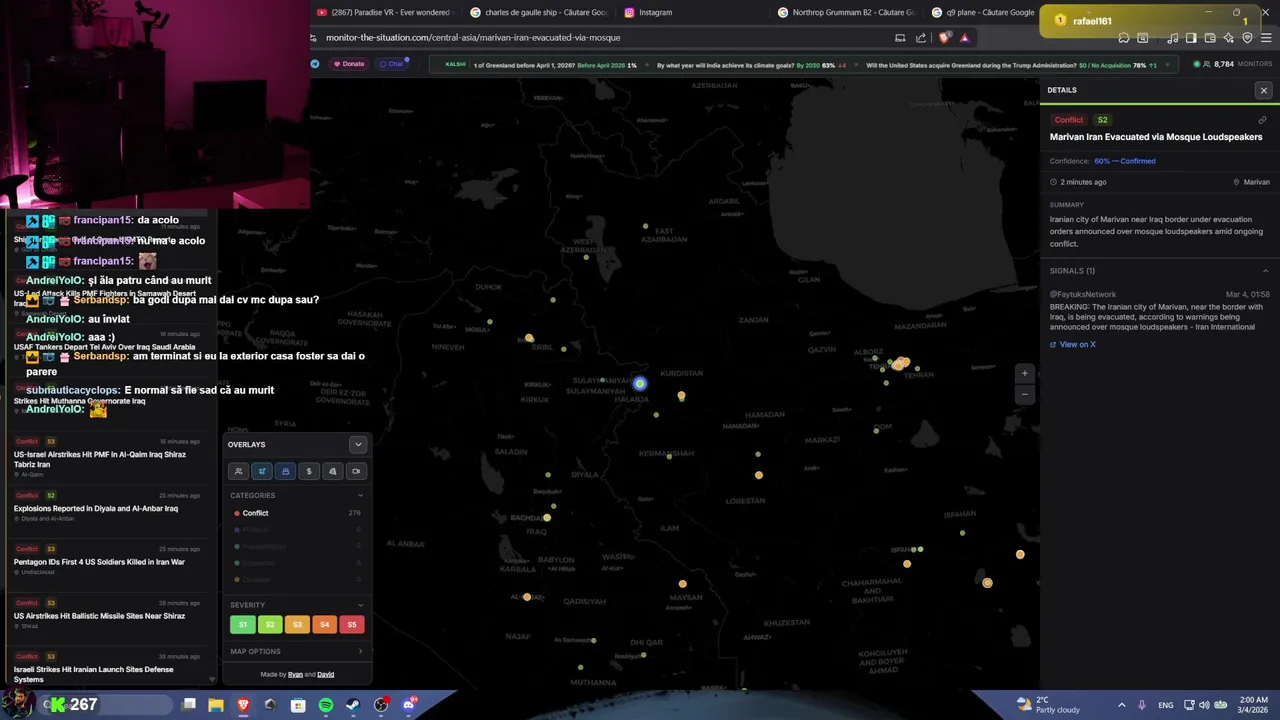Switch ENG input language indicator
Screen dimensions: 1280x720
[1165, 705]
